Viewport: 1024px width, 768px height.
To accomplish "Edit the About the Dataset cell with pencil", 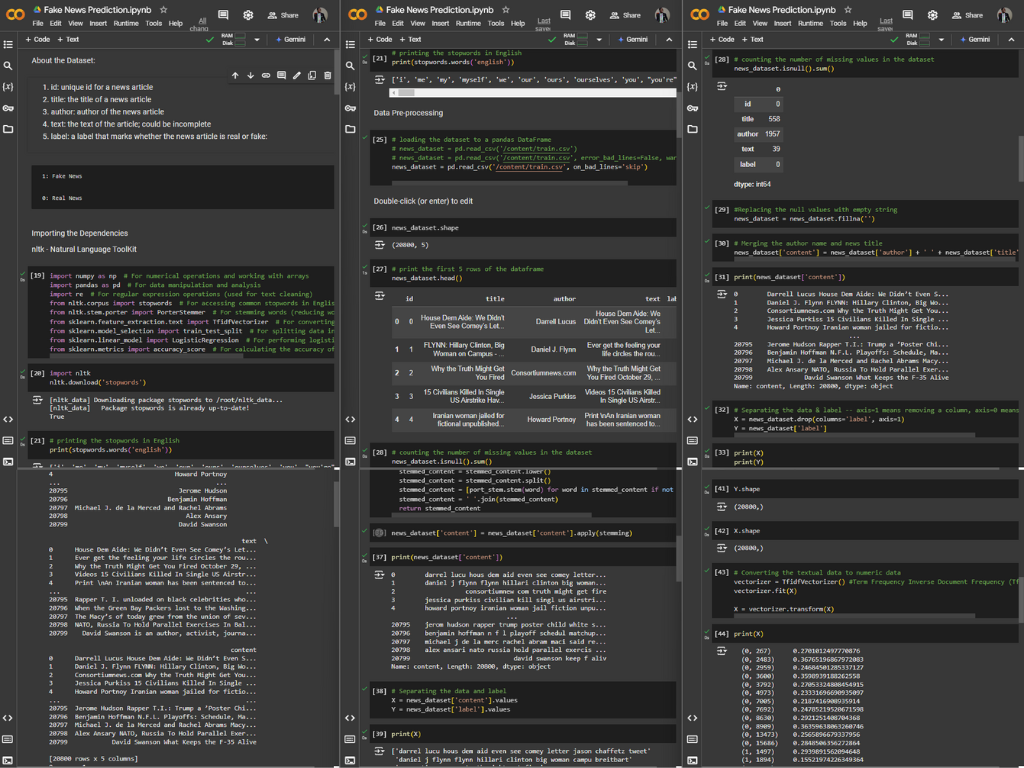I will coord(296,76).
